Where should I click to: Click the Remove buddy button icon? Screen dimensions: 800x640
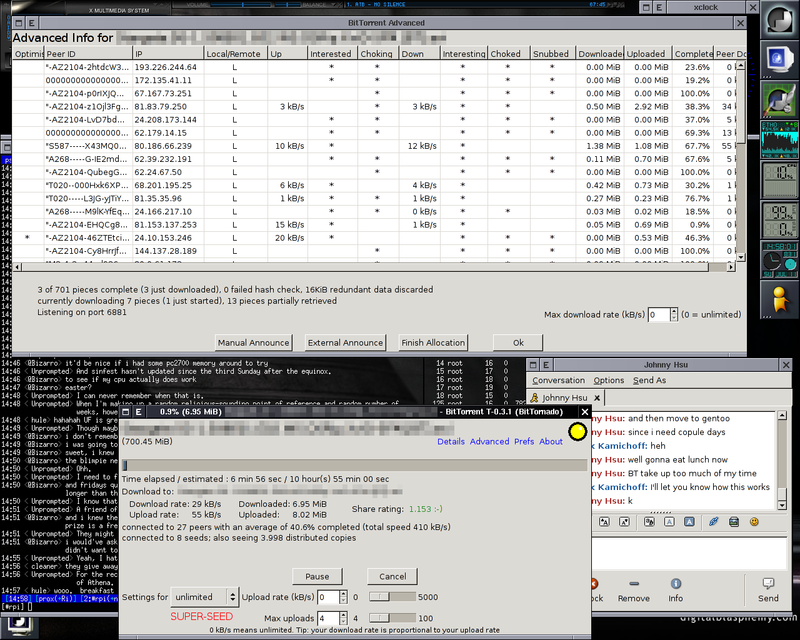coord(634,584)
